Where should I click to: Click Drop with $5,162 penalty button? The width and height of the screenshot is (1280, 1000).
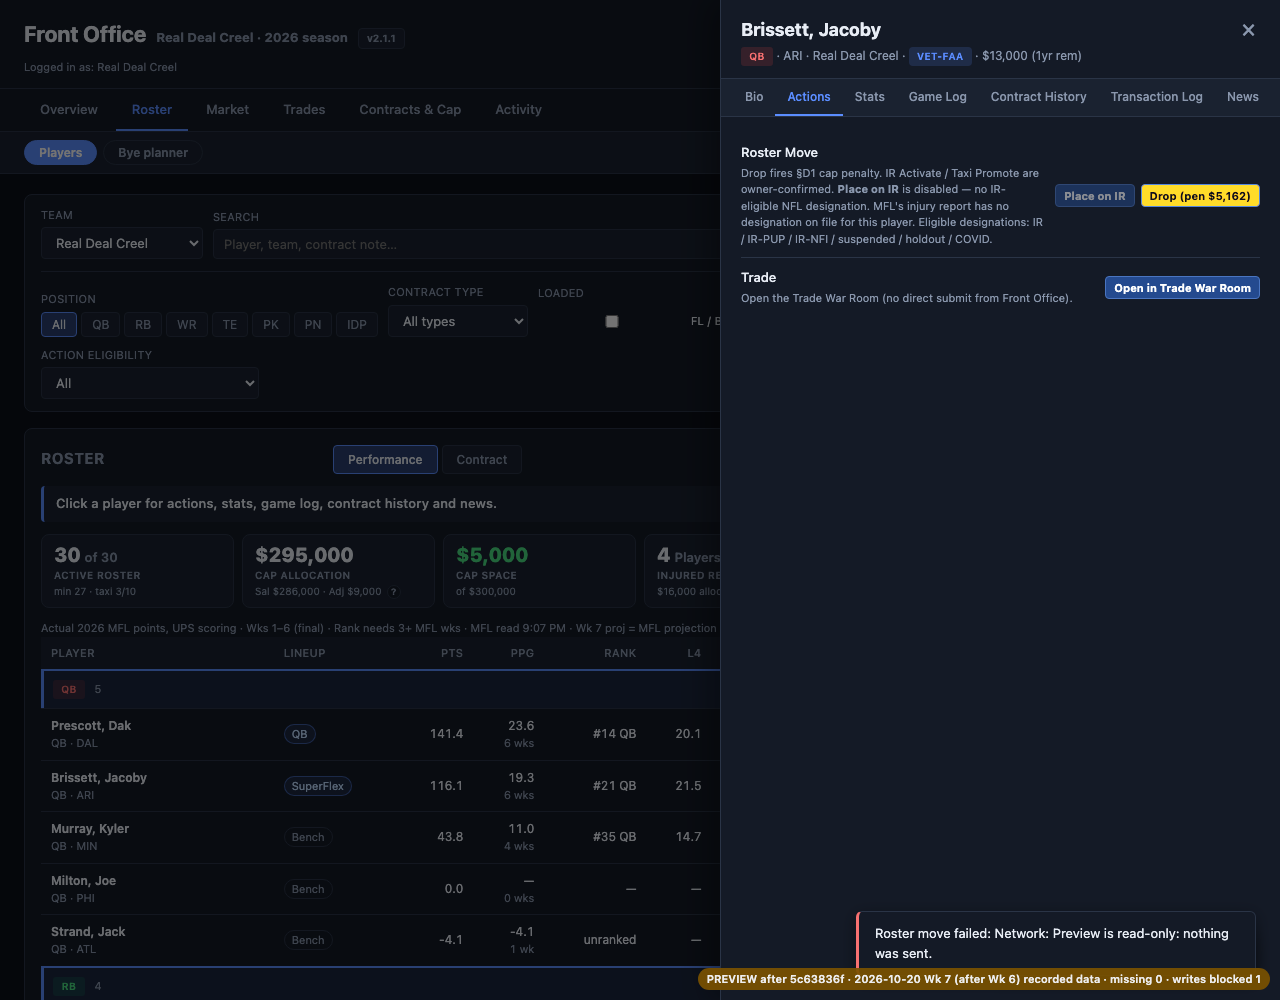point(1200,196)
